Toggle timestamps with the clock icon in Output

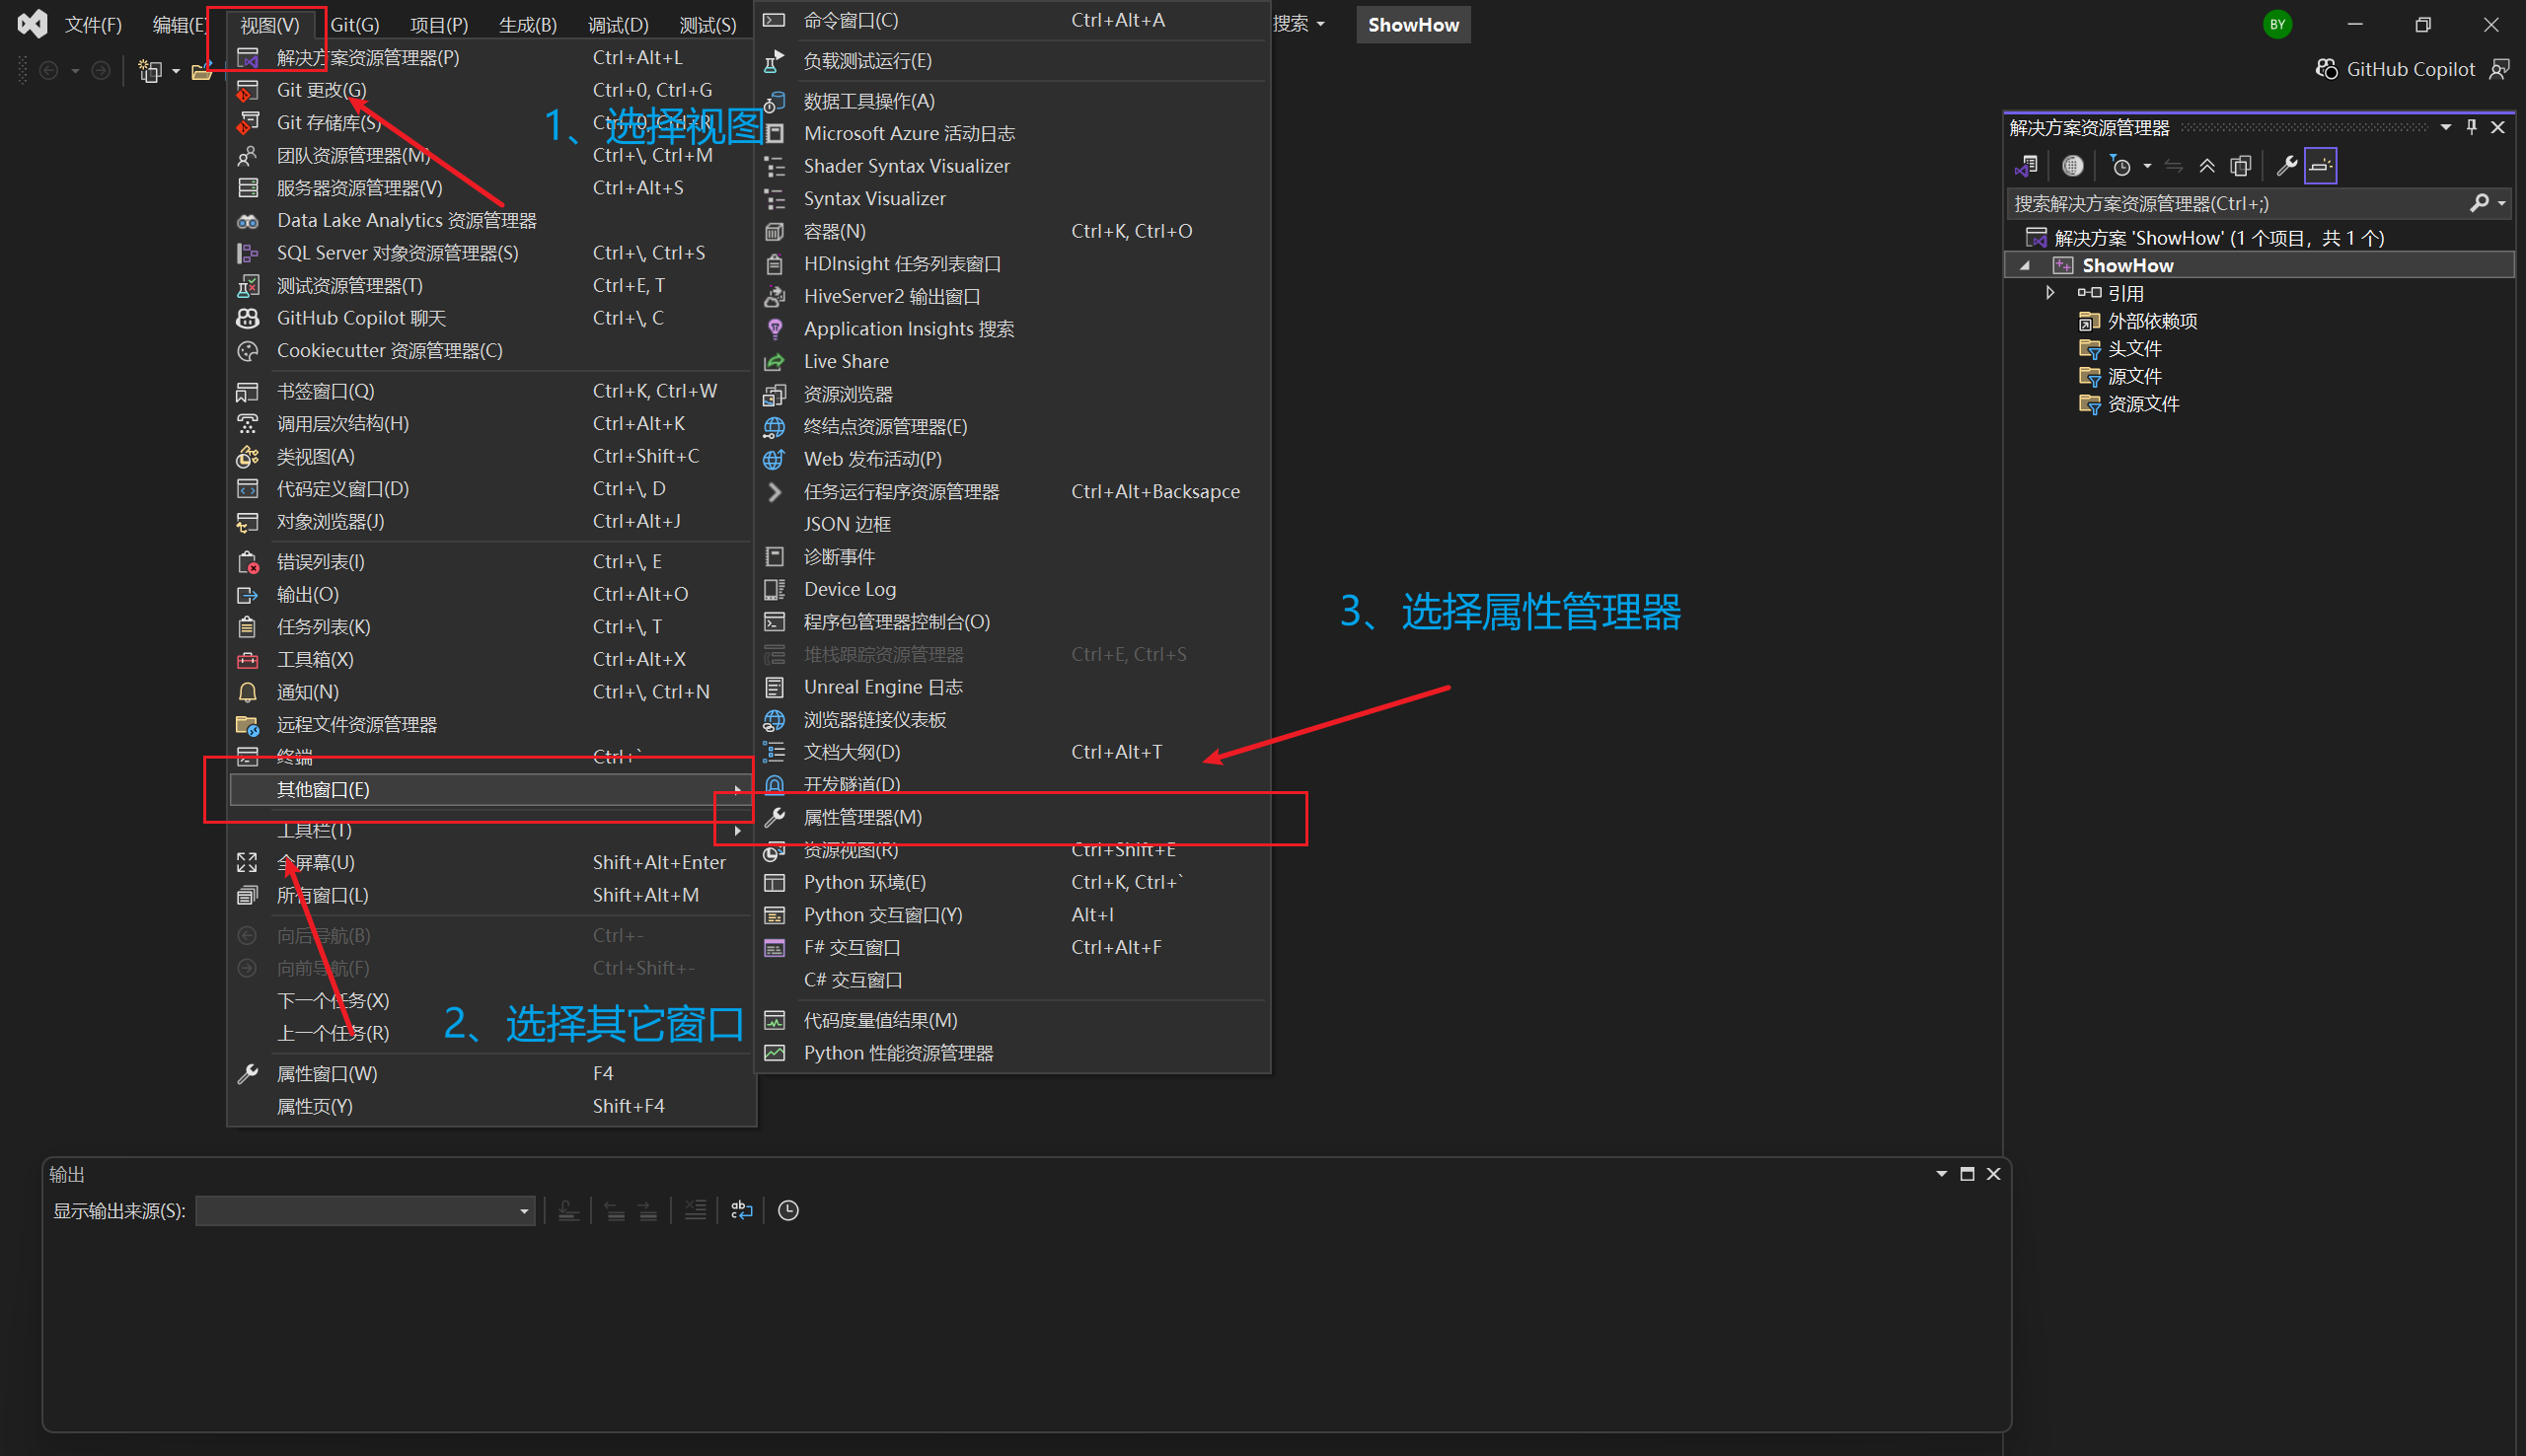coord(788,1210)
